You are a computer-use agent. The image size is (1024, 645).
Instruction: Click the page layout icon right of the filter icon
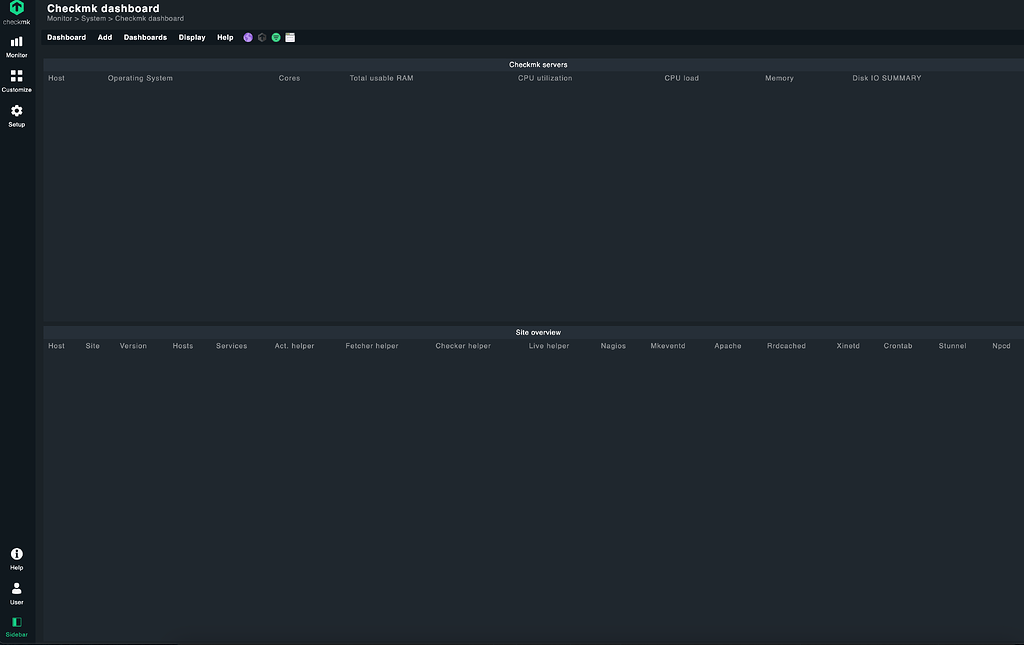pos(290,37)
